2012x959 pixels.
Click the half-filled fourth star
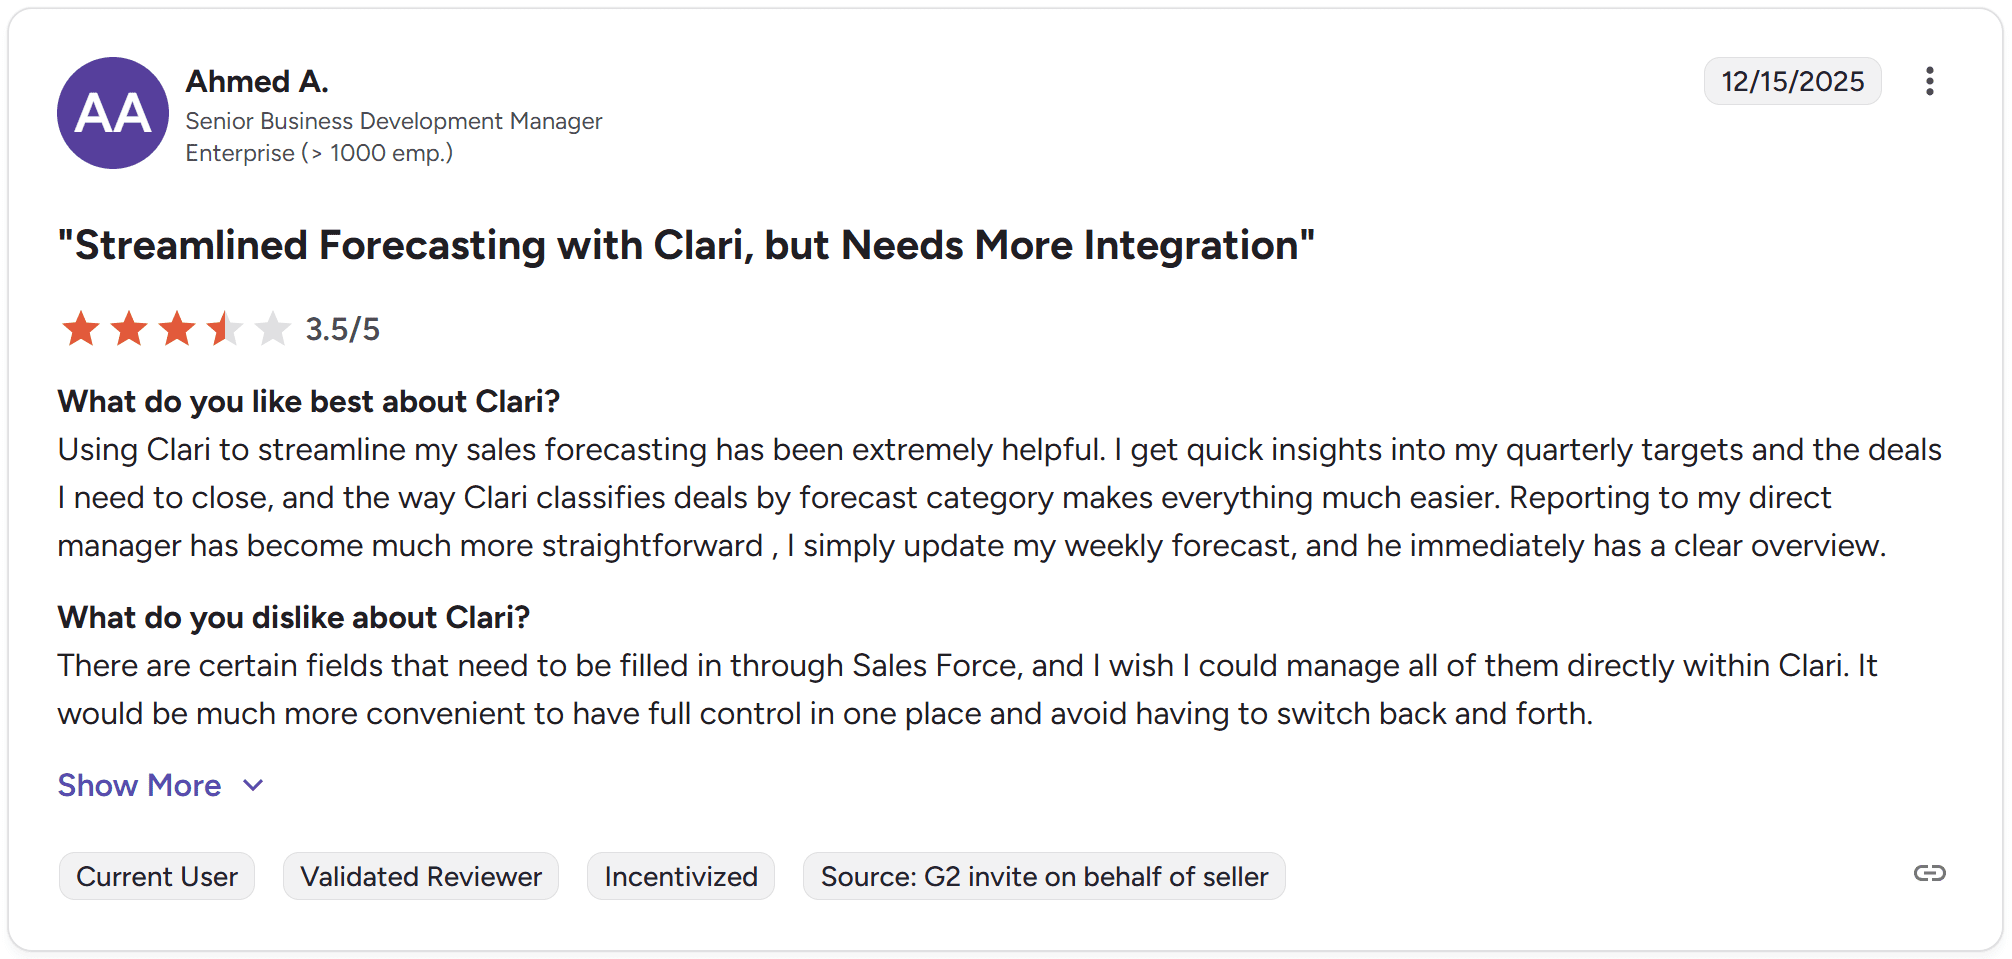coord(225,329)
